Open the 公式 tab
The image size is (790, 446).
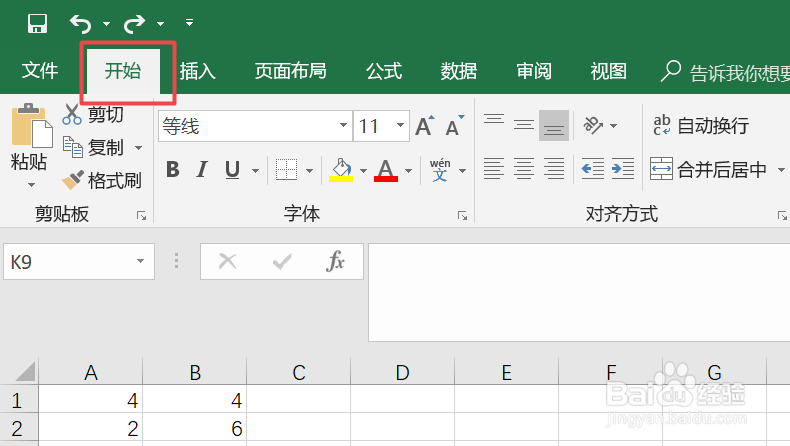pos(384,71)
